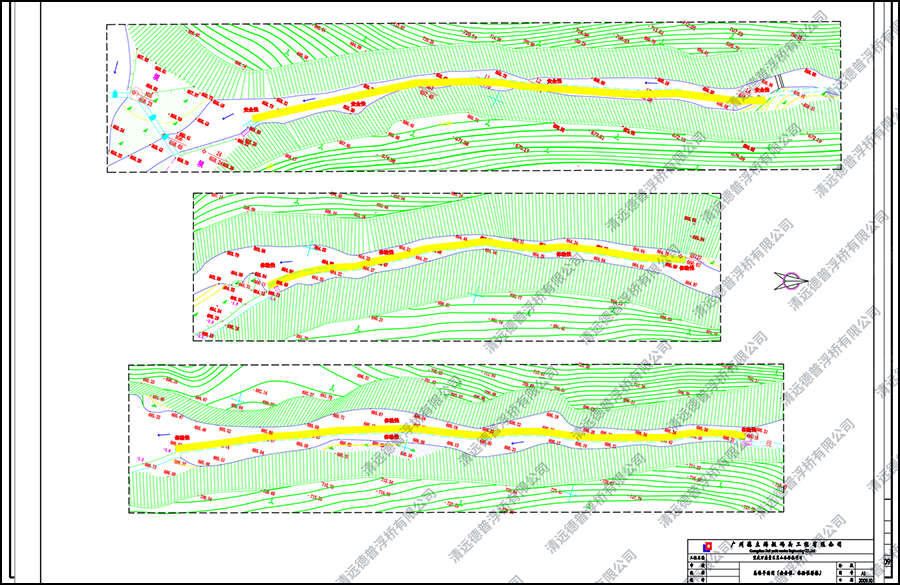Screen dimensions: 900x585
Task: Select cyan house-shaped marker at top plan's left edge
Action: pyautogui.click(x=116, y=93)
